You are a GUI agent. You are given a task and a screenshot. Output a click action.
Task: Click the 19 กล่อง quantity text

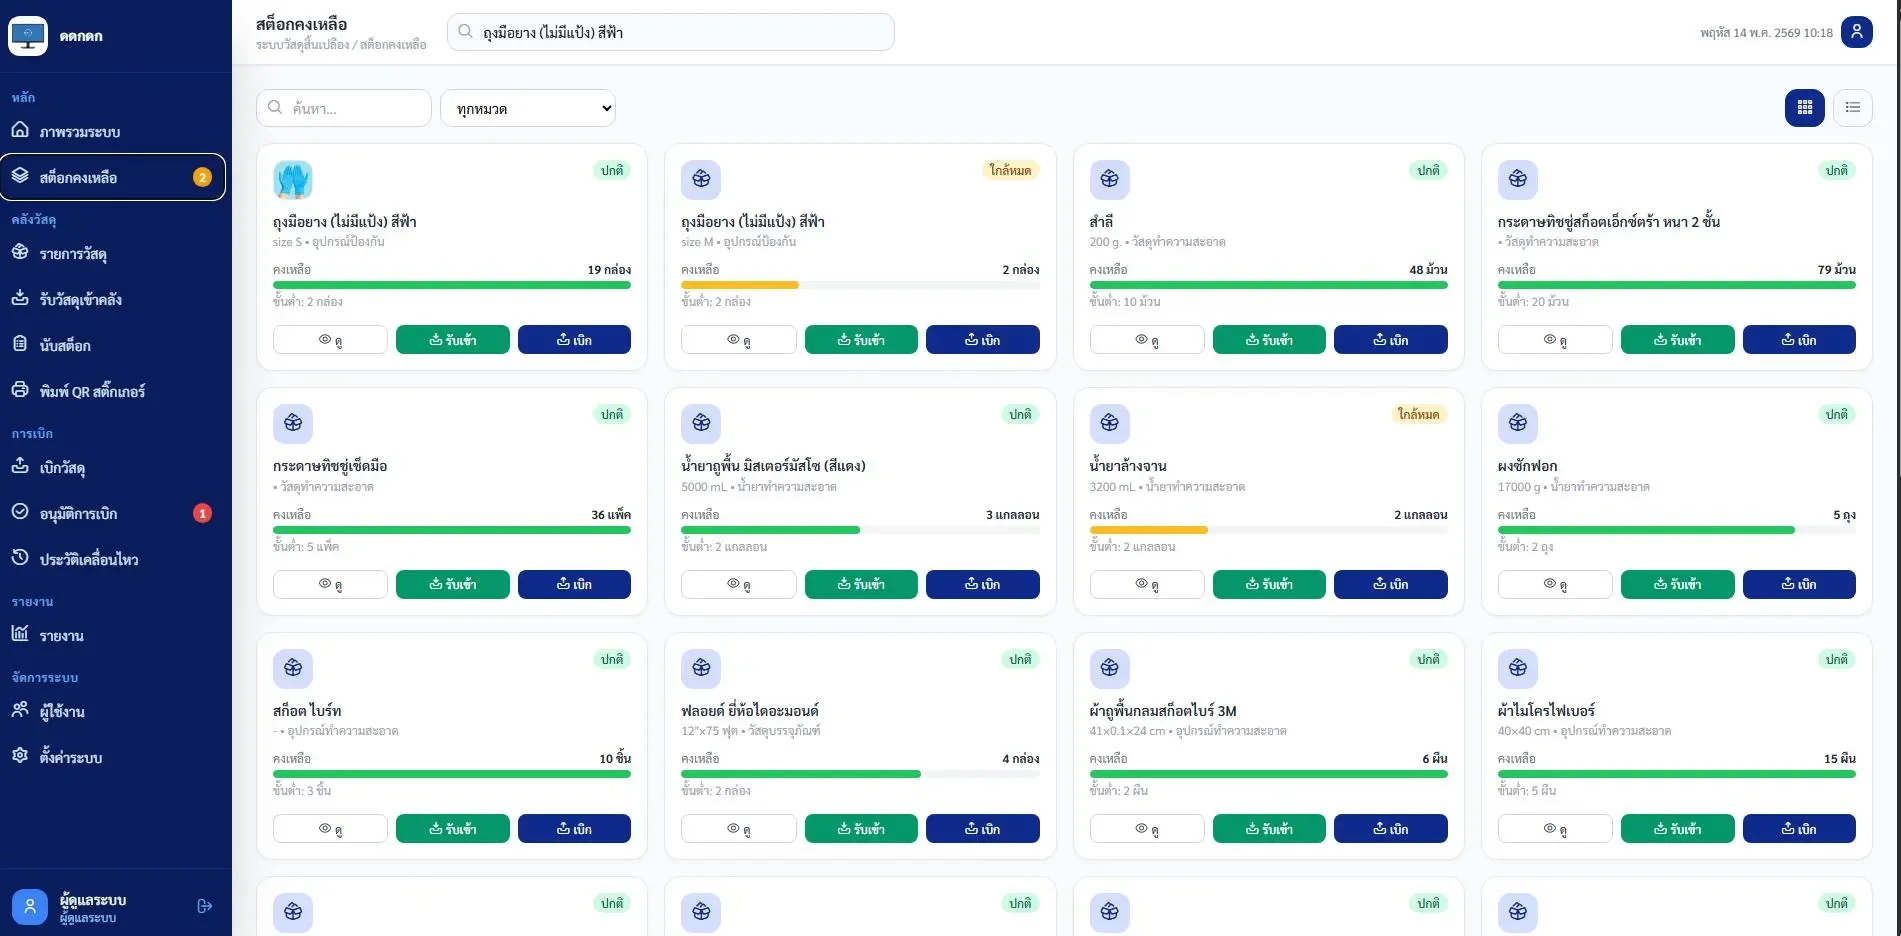tap(609, 270)
